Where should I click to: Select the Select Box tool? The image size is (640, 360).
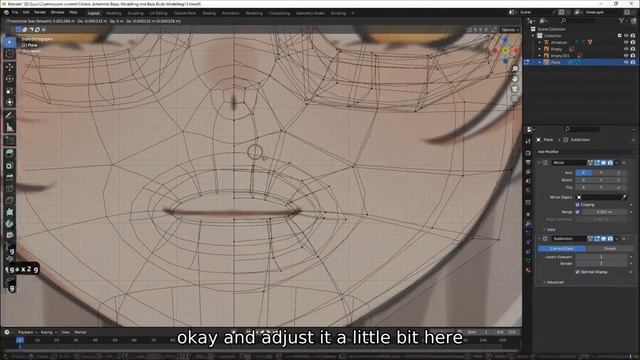coord(9,42)
